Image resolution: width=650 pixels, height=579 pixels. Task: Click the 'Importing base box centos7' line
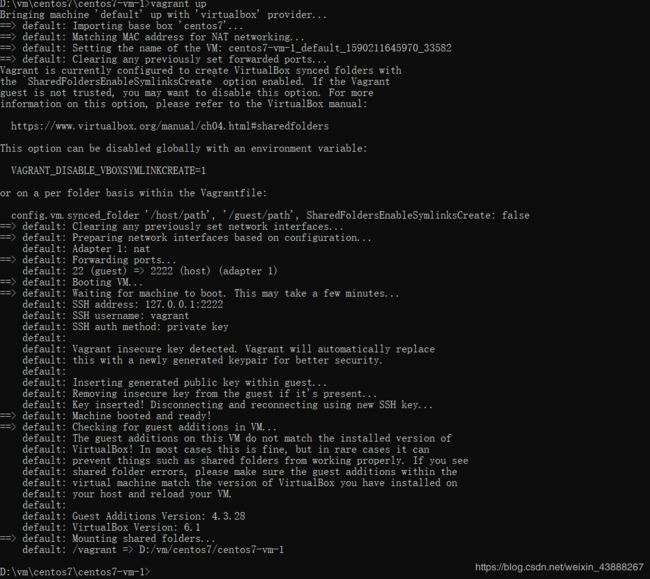tap(122, 26)
